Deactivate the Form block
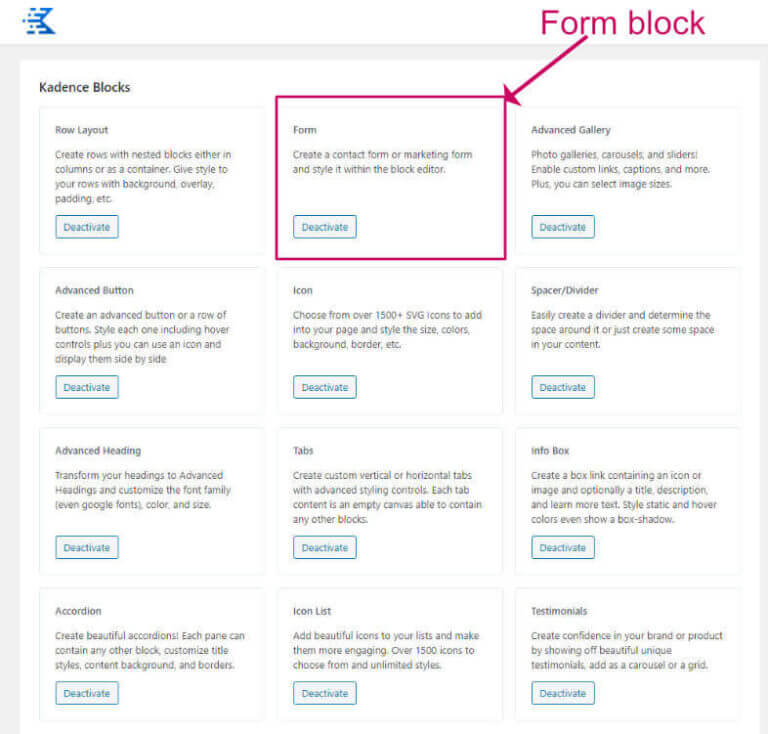 [x=325, y=227]
